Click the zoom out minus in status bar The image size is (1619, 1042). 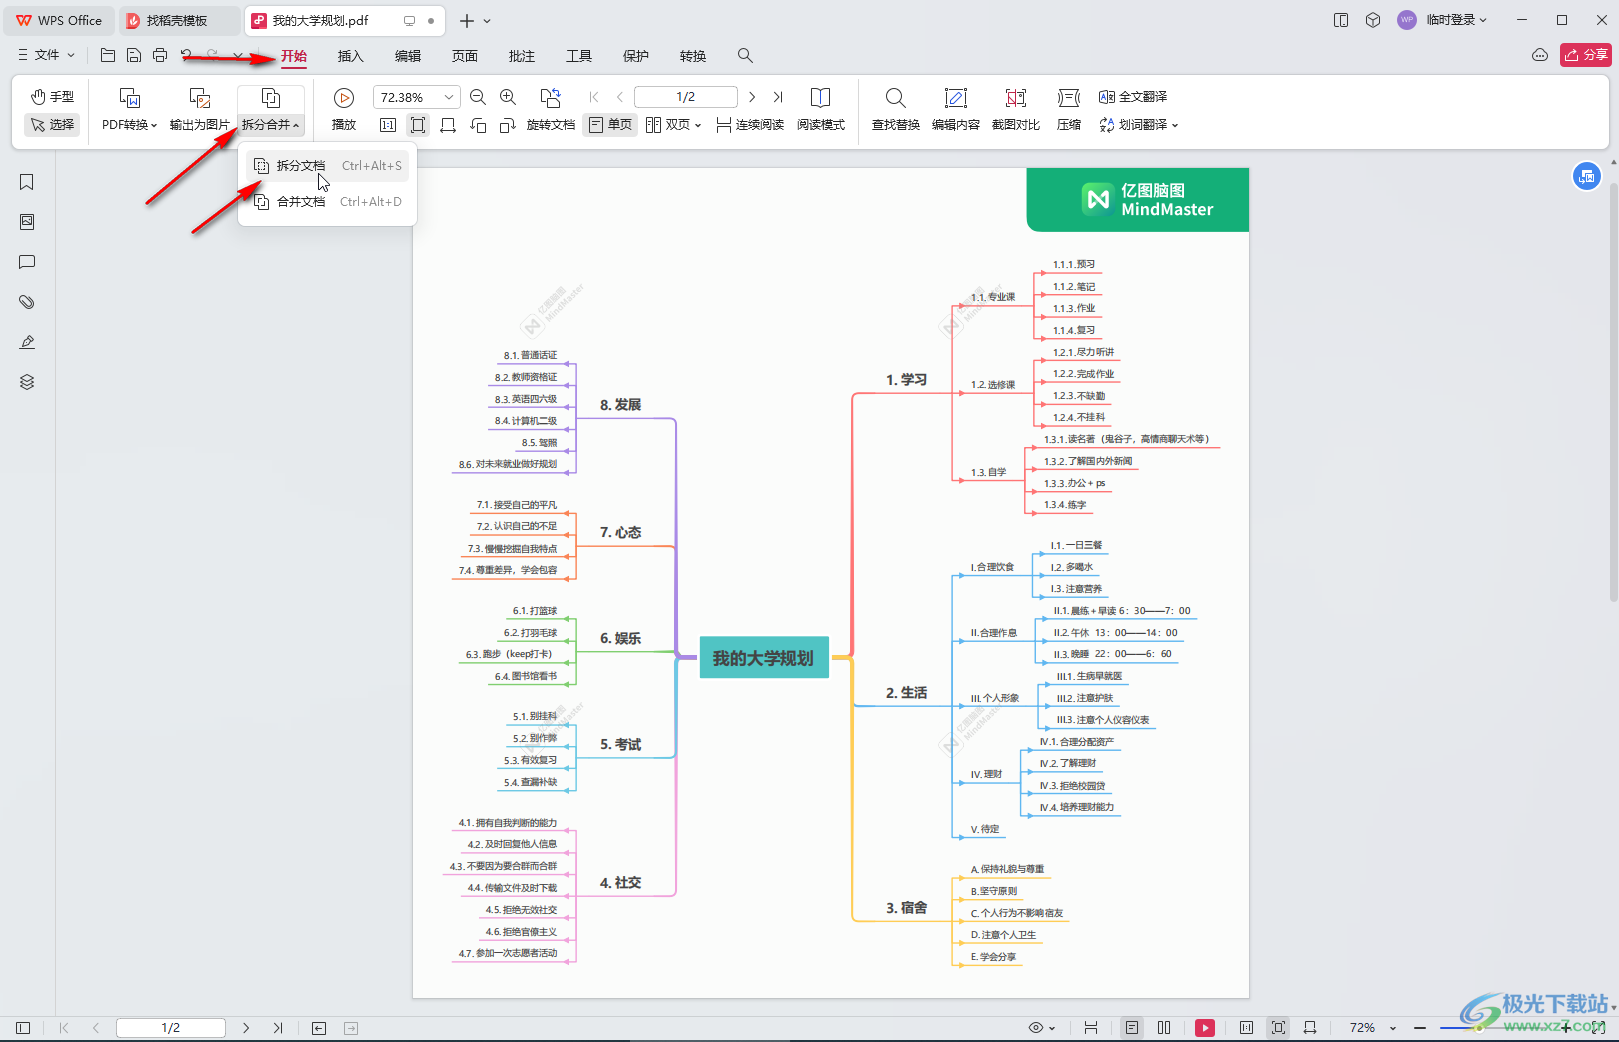(x=1420, y=1027)
